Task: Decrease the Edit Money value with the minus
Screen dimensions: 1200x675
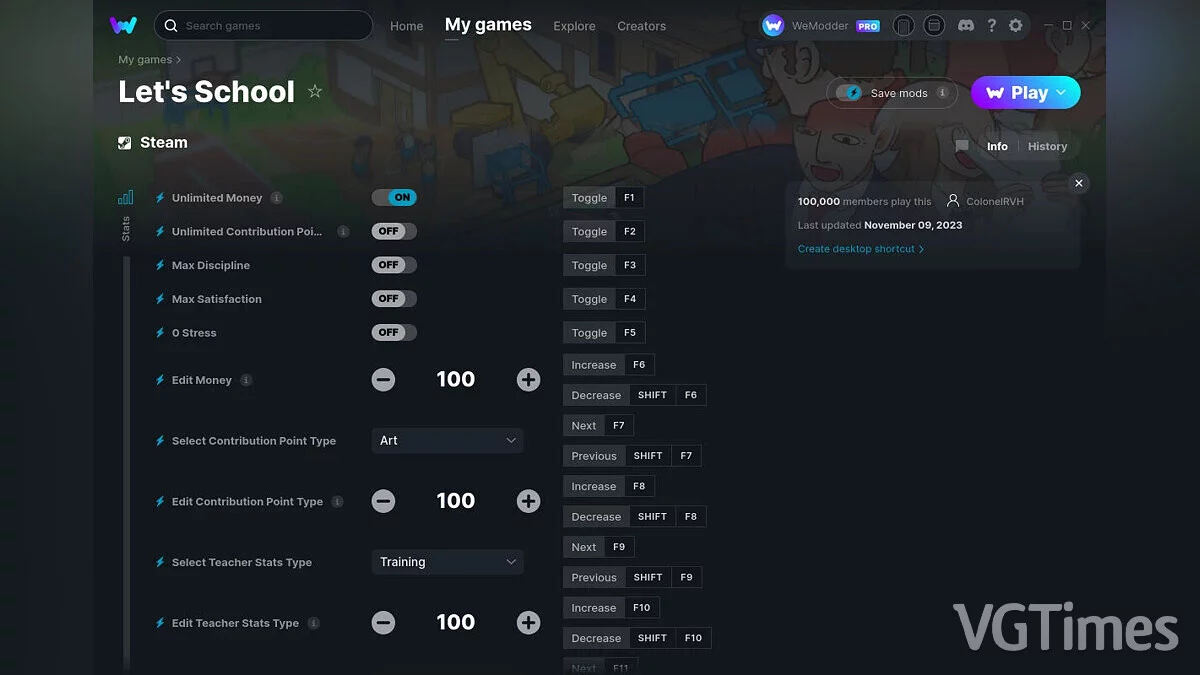Action: click(383, 380)
